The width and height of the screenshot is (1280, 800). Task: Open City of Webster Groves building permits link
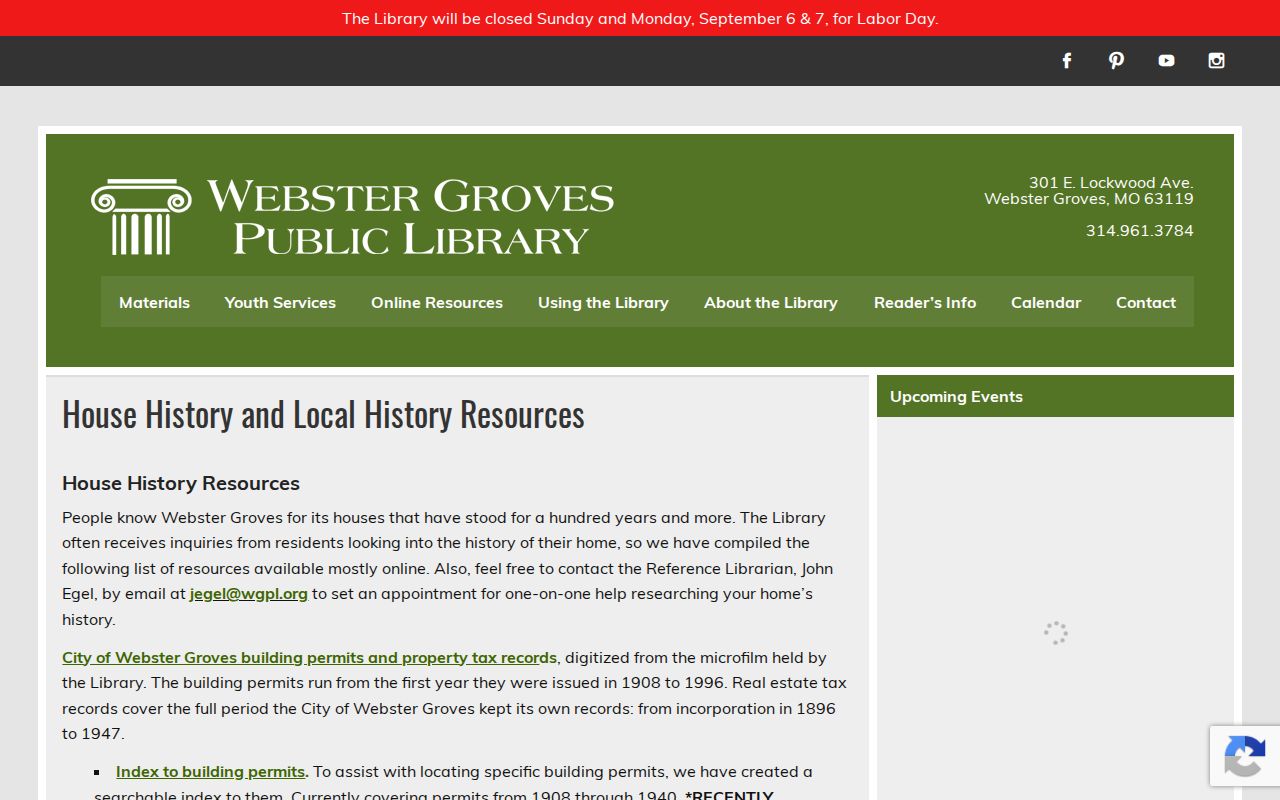coord(310,658)
